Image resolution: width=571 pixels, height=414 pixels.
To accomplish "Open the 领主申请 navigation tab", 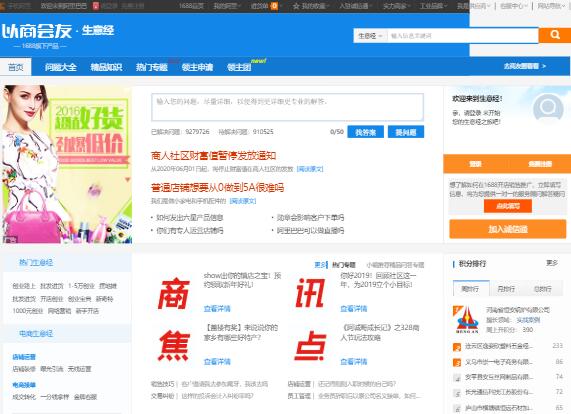I will (197, 67).
